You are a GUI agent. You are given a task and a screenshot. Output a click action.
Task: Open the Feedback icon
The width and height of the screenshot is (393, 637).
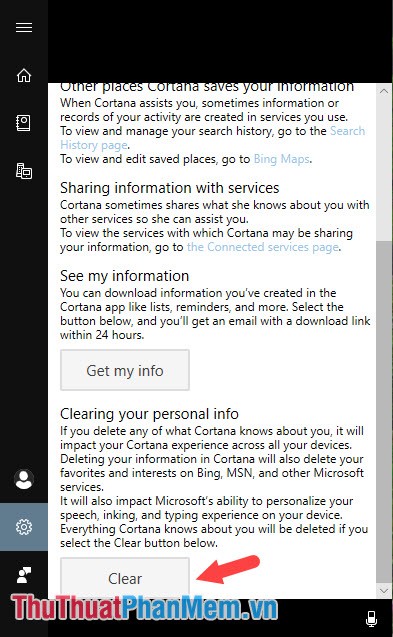click(x=24, y=575)
